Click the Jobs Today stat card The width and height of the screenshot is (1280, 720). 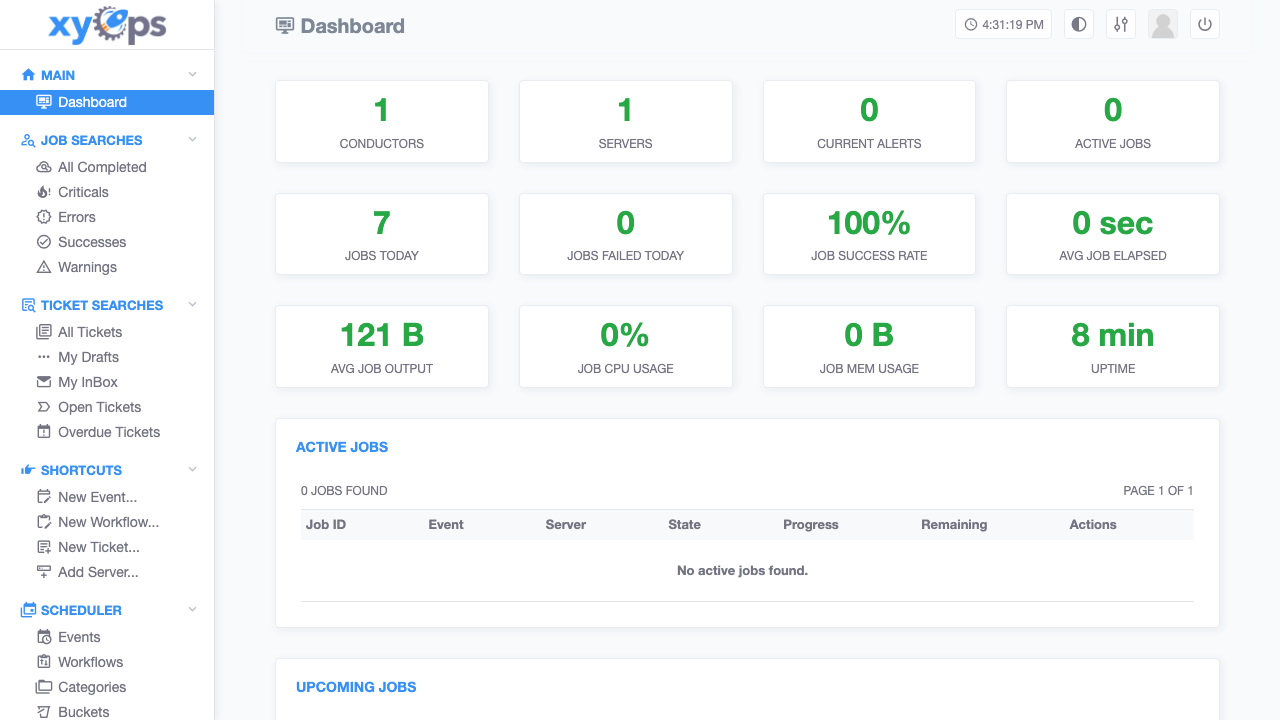coord(382,234)
